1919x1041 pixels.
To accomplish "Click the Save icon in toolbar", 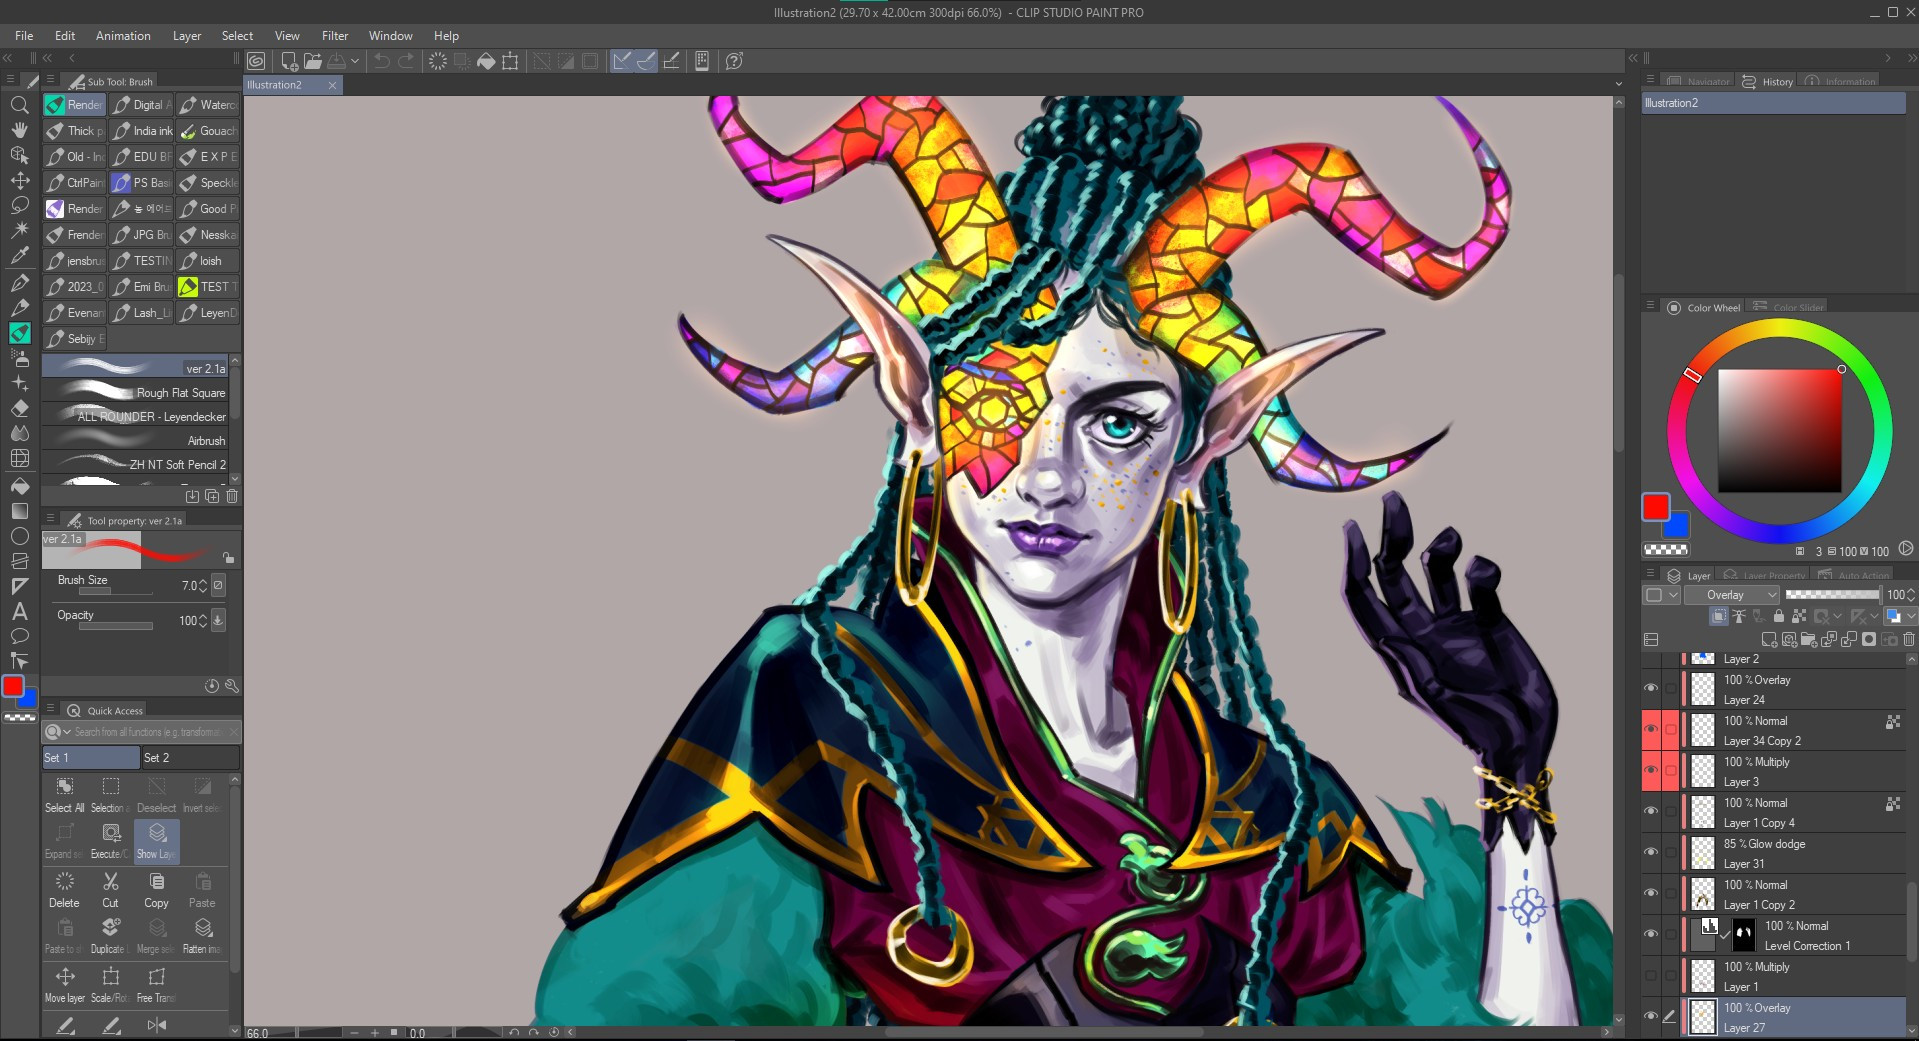I will click(337, 61).
